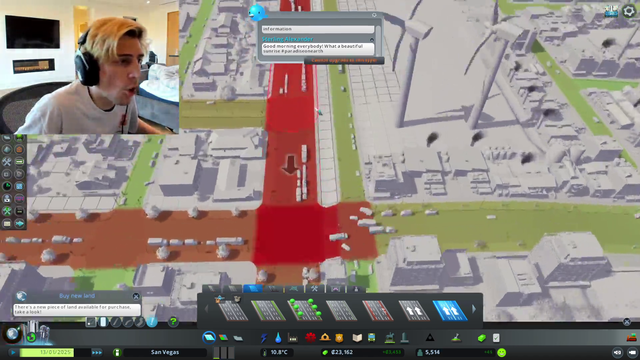Open the pink traffic routes info view
The image size is (640, 360).
click(19, 199)
